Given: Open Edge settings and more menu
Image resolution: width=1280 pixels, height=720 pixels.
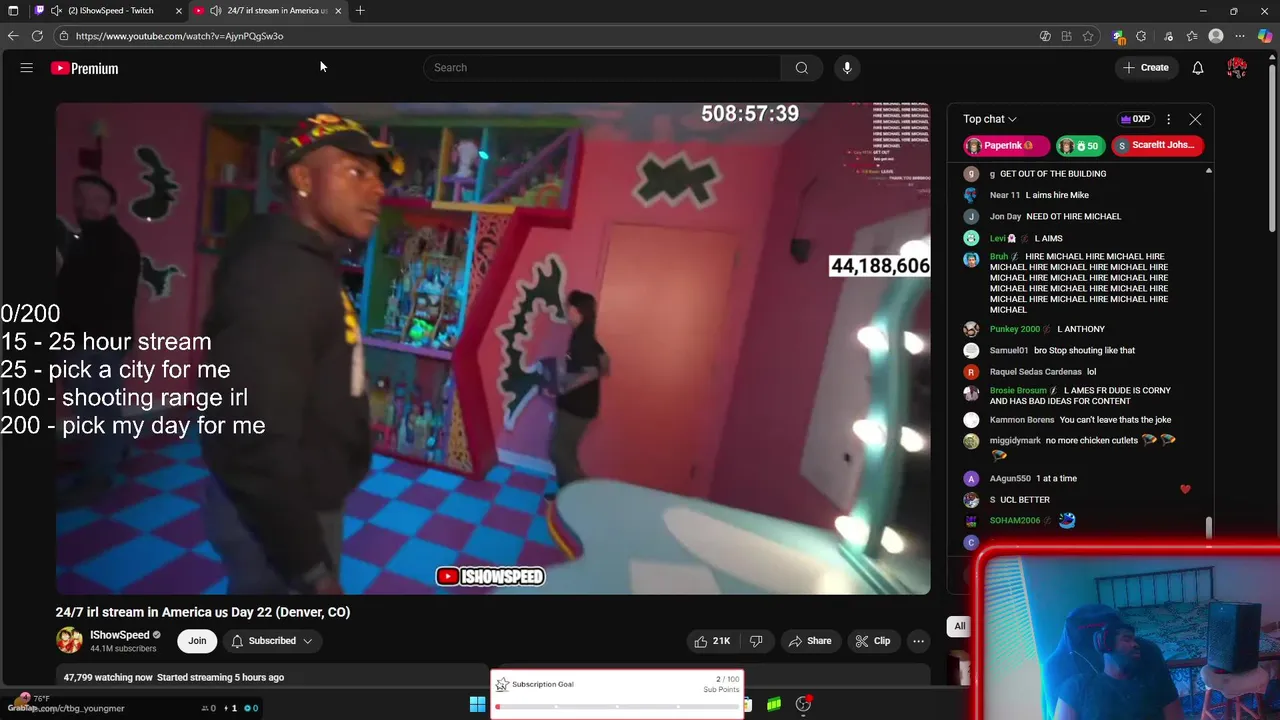Looking at the screenshot, I should pos(1240,36).
